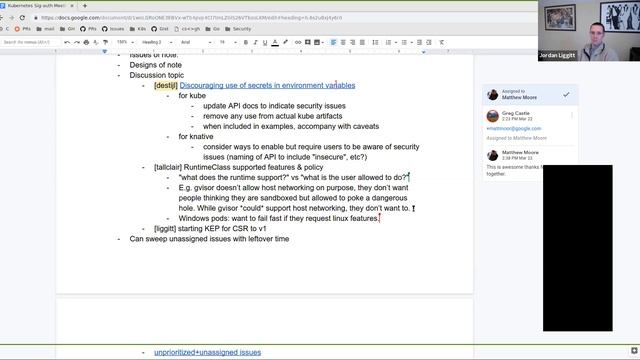Click the Numbered list icon
Screen dimensions: 640x360
pyautogui.click(x=388, y=42)
